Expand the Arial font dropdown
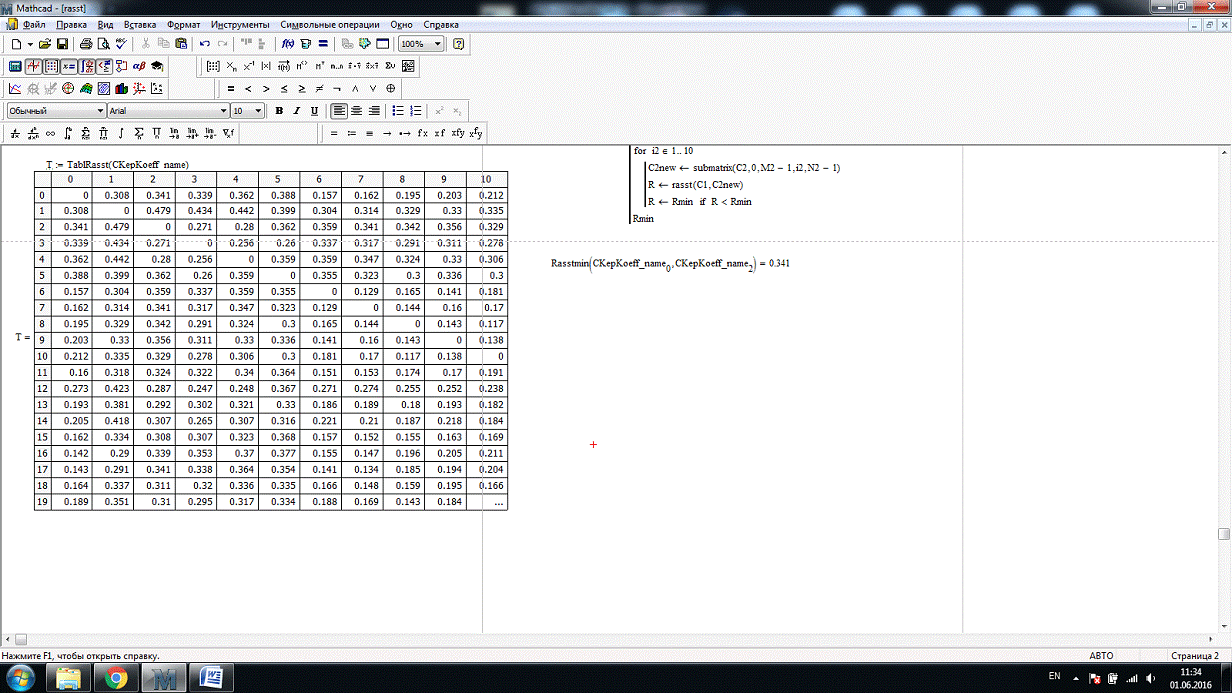Screen dimensions: 1232x693 point(224,111)
